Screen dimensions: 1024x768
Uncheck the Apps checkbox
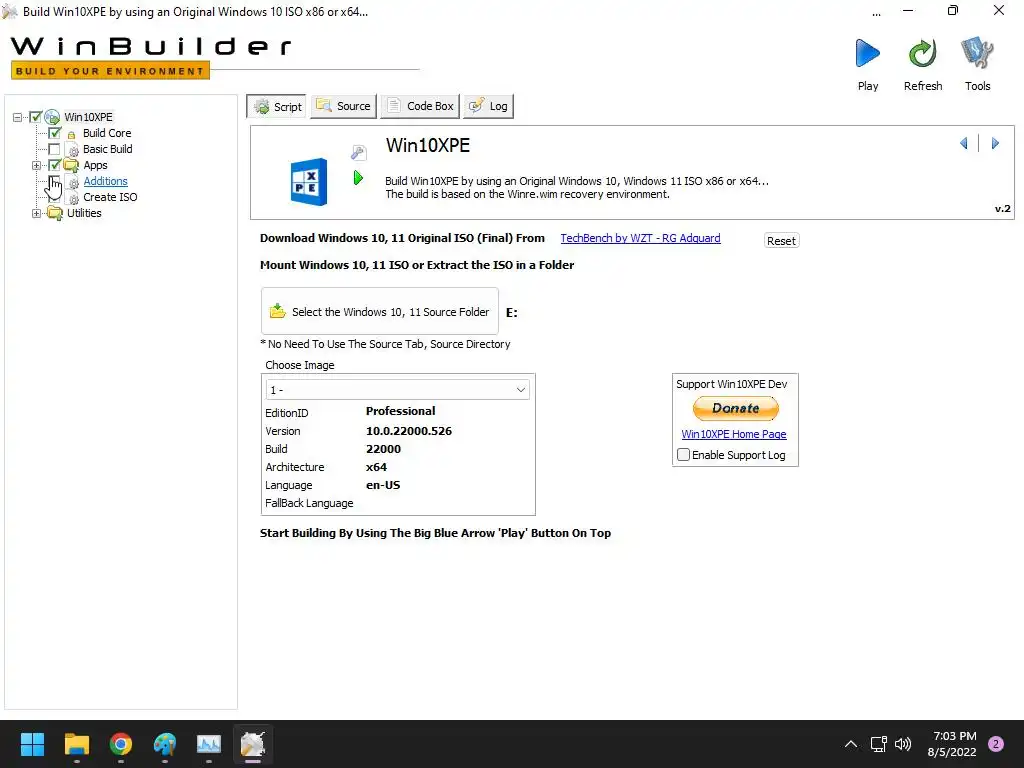pos(55,165)
